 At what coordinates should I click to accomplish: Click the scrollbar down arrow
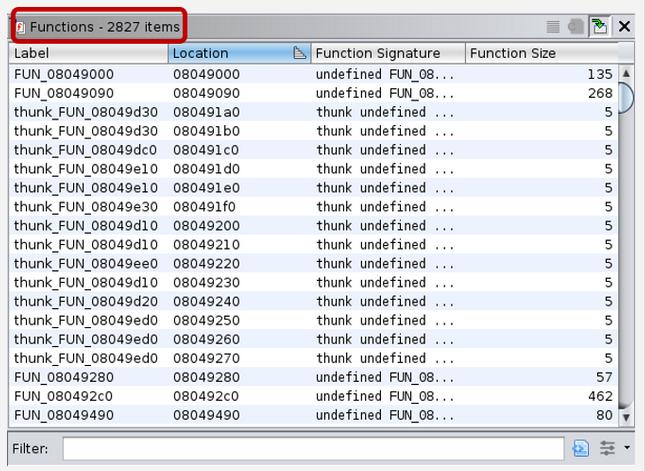click(x=627, y=416)
